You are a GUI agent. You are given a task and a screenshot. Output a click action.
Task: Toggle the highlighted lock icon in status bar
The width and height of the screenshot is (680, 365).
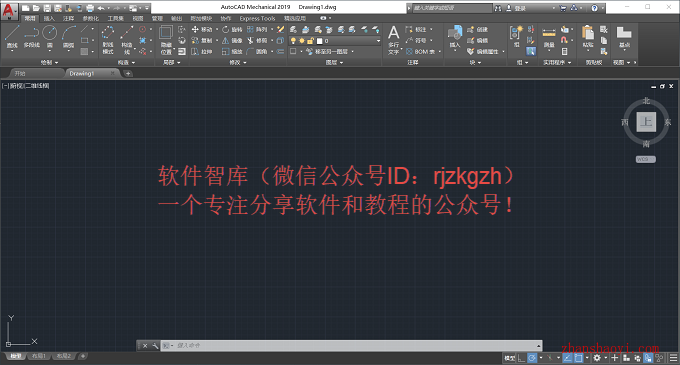[x=648, y=358]
